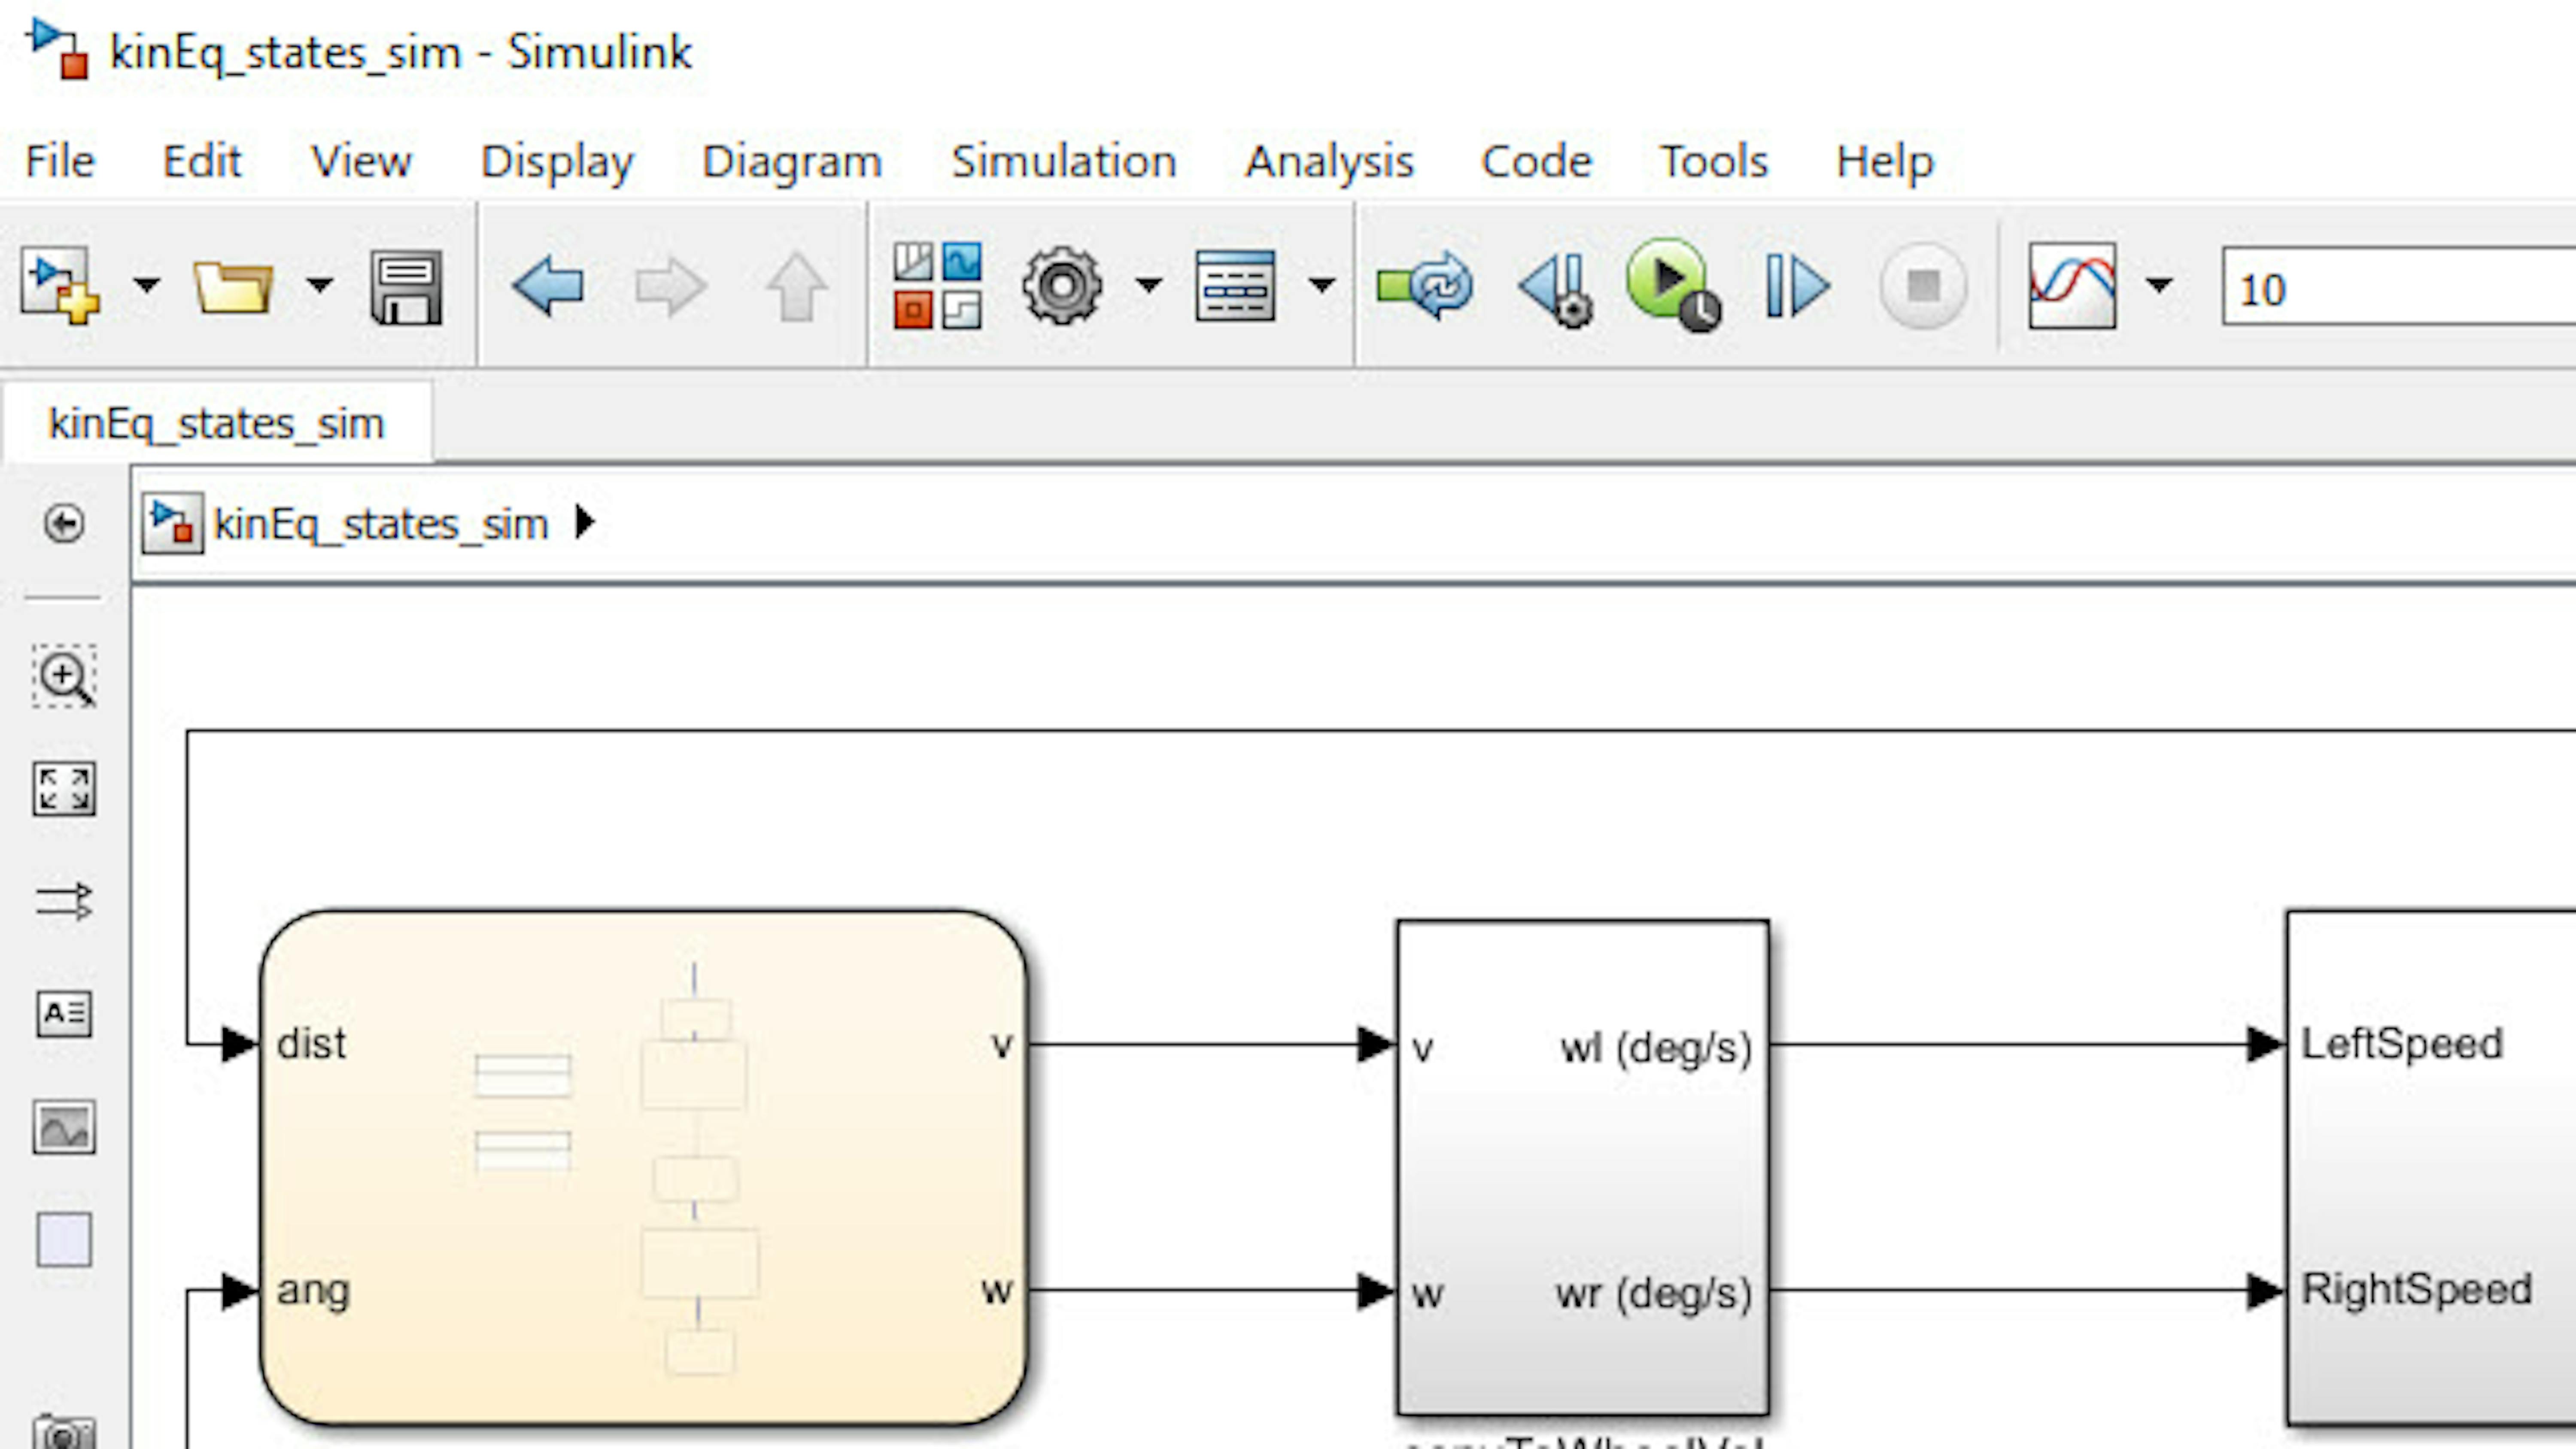Select the Annotation text tool
The image size is (2576, 1449).
tap(64, 1014)
